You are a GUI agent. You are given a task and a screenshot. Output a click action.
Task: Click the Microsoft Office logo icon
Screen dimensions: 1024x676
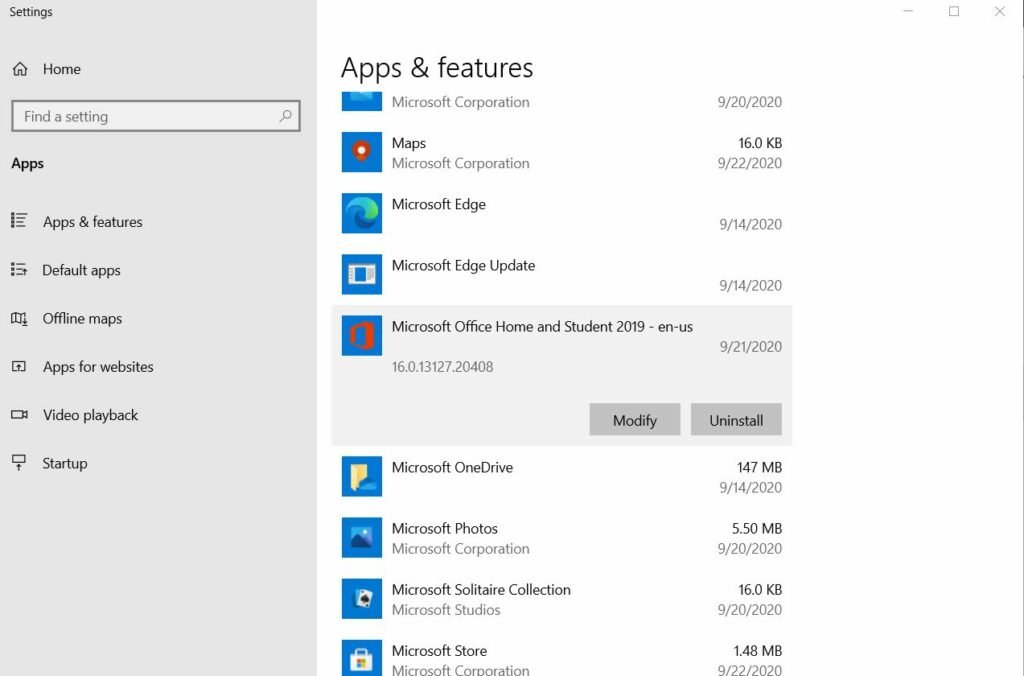(361, 336)
